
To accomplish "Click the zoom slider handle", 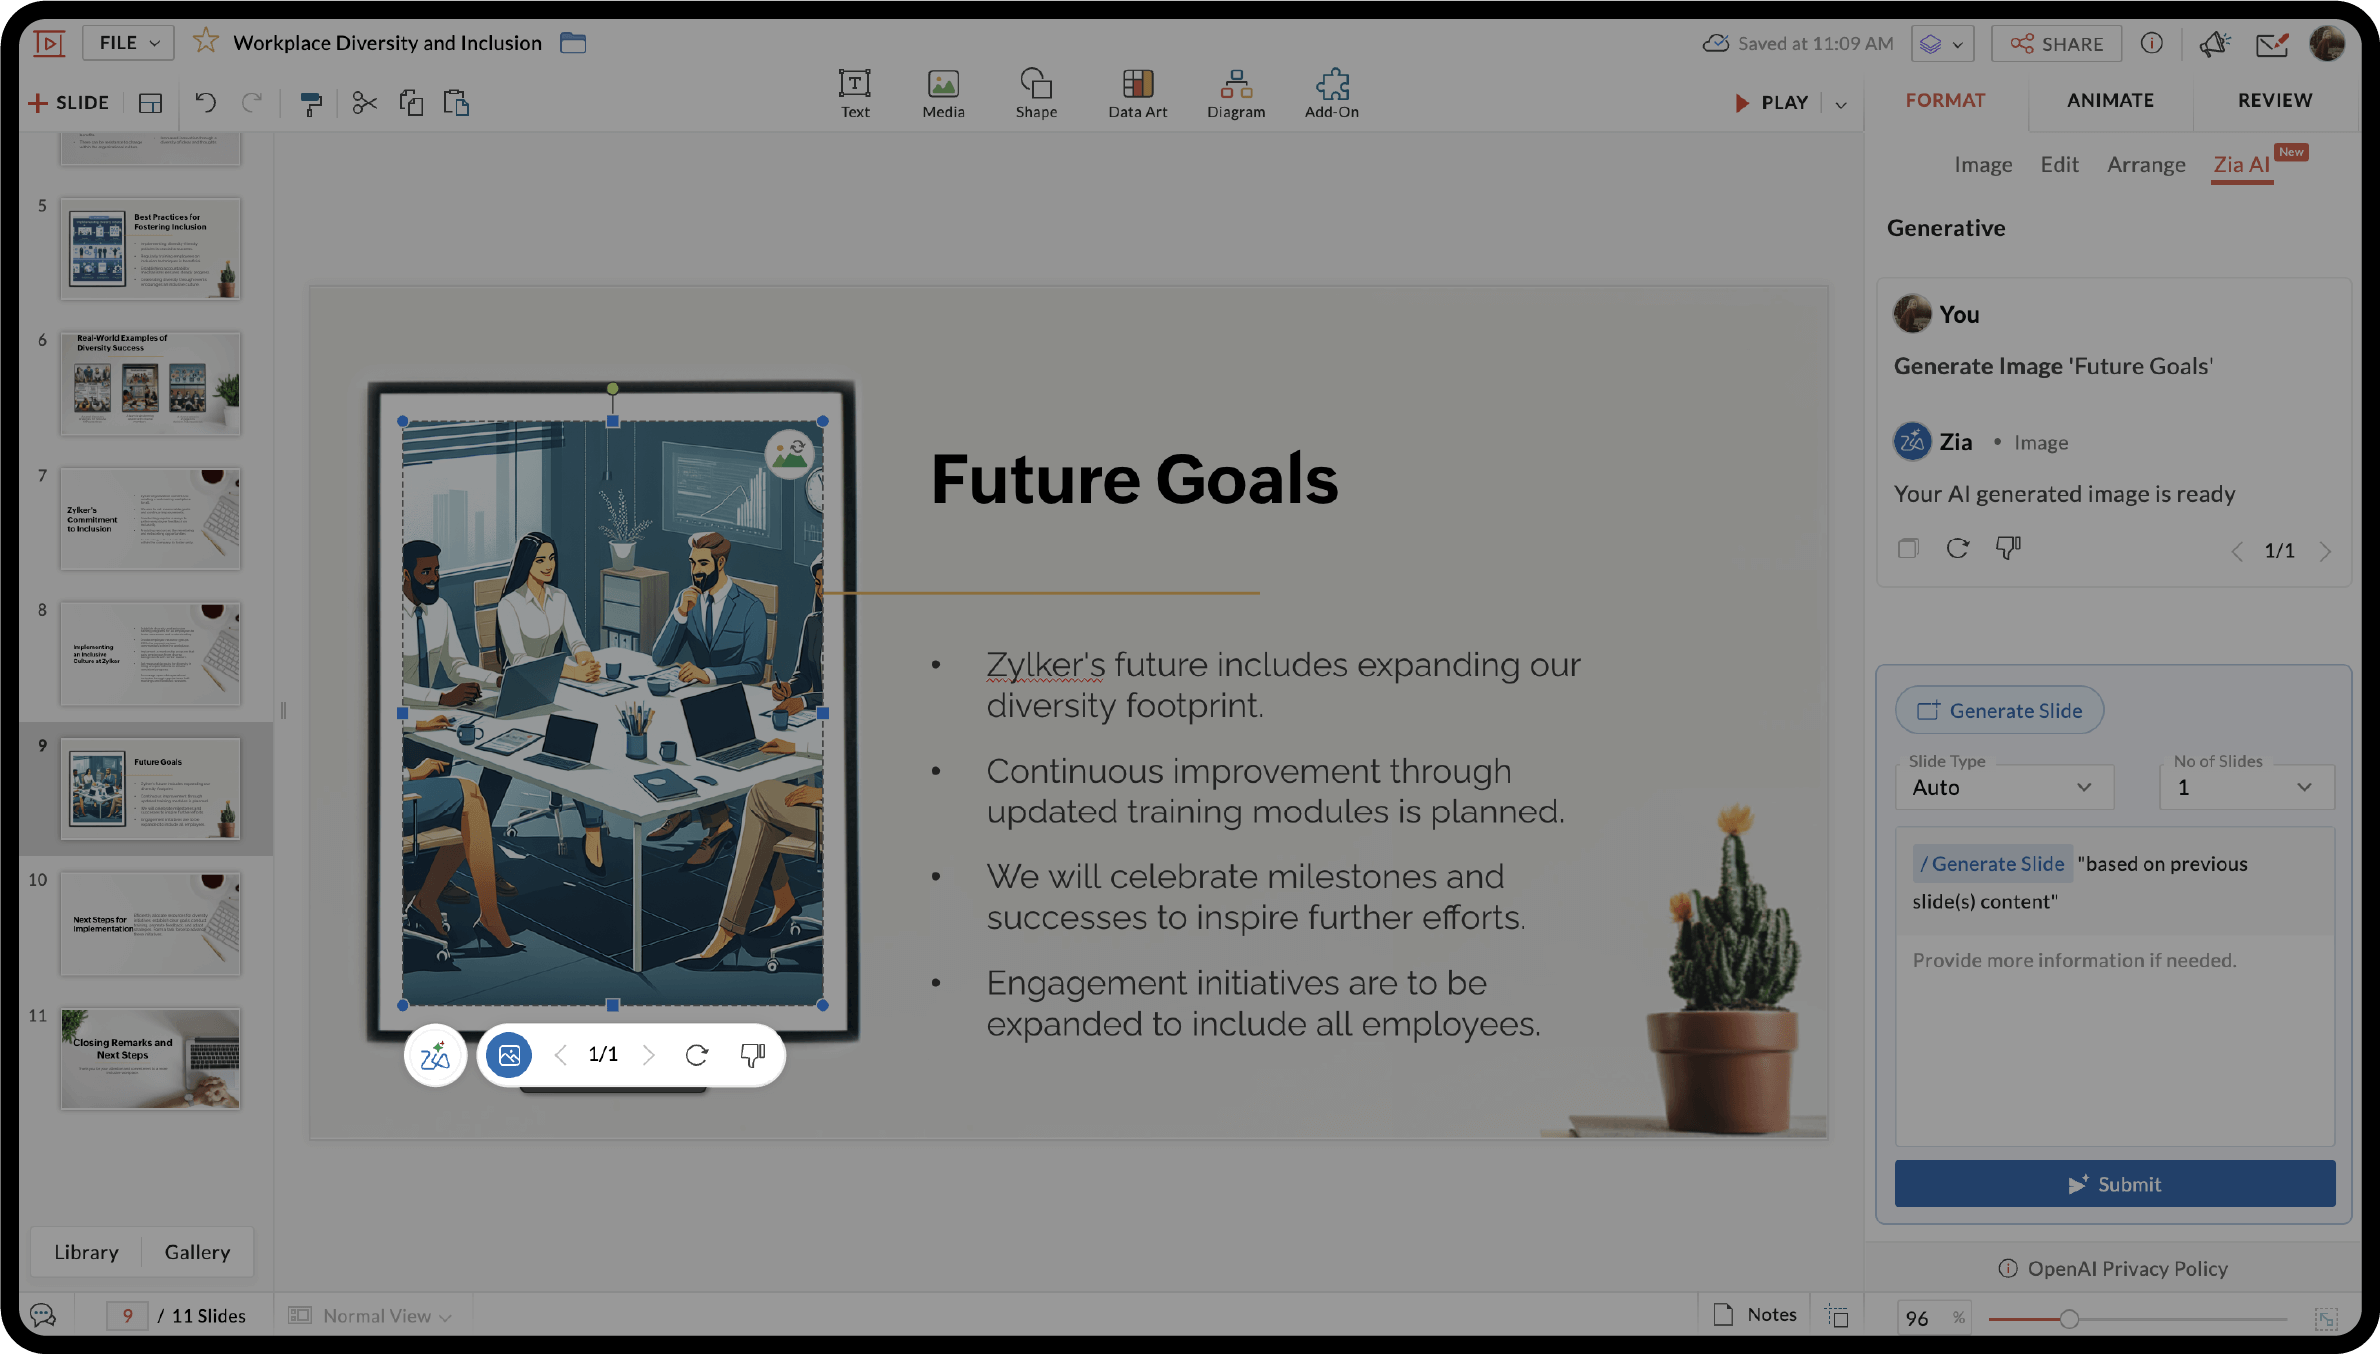I will pyautogui.click(x=2069, y=1319).
